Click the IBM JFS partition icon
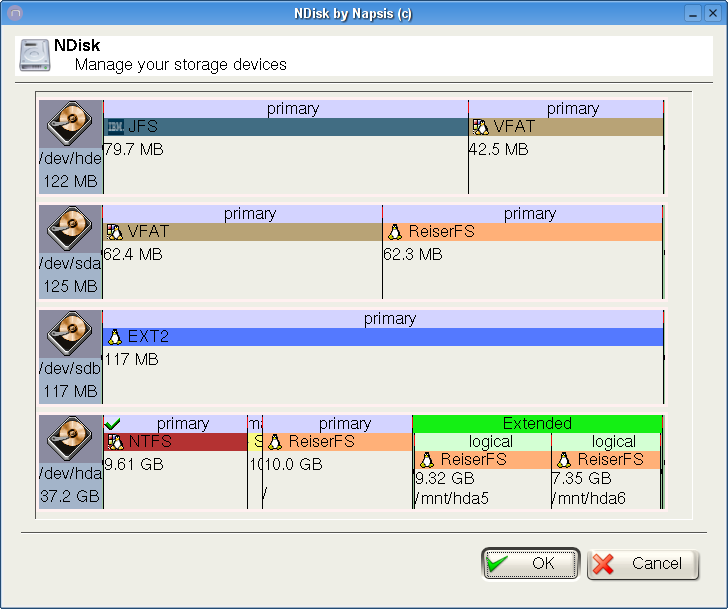The height and width of the screenshot is (609, 728). point(115,127)
